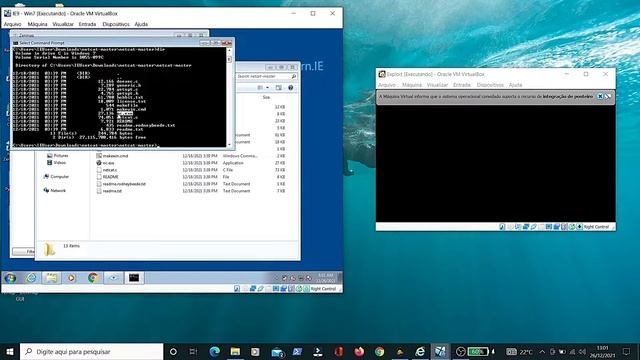The image size is (640, 360).
Task: Dismiss the mouse integration notice in the Exploit VM
Action: pos(600,97)
